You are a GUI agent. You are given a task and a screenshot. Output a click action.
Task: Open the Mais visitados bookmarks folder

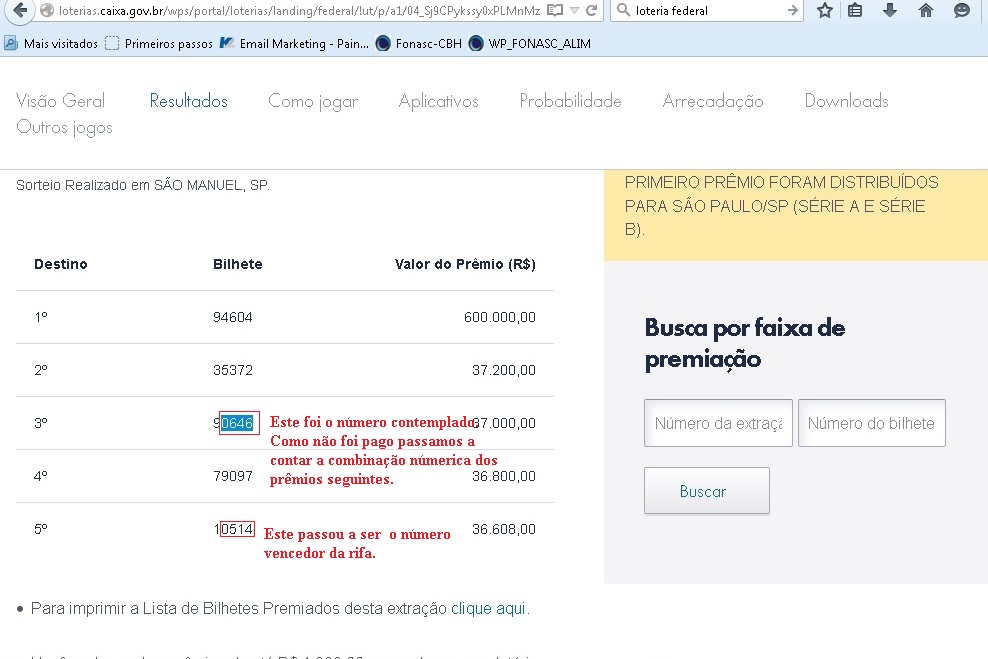click(x=52, y=44)
